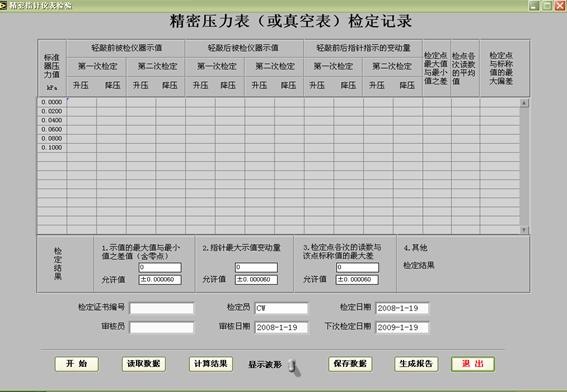This screenshot has width=567, height=392.
Task: Click the 检定证书编号 certificate number field
Action: tap(162, 308)
